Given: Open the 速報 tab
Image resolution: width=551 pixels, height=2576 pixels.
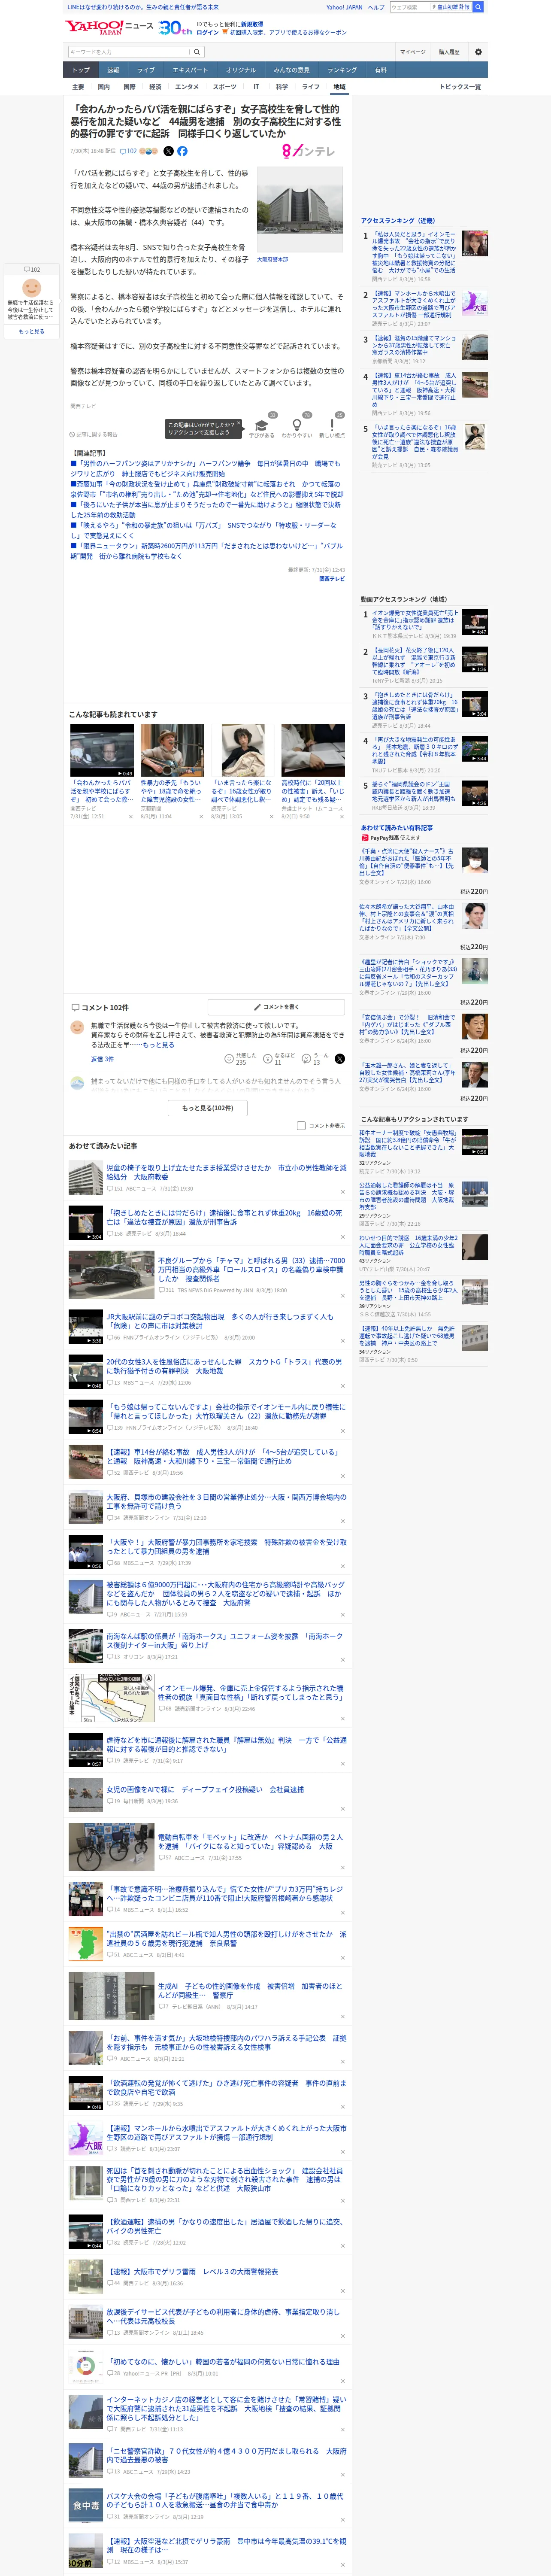Looking at the screenshot, I should (113, 70).
